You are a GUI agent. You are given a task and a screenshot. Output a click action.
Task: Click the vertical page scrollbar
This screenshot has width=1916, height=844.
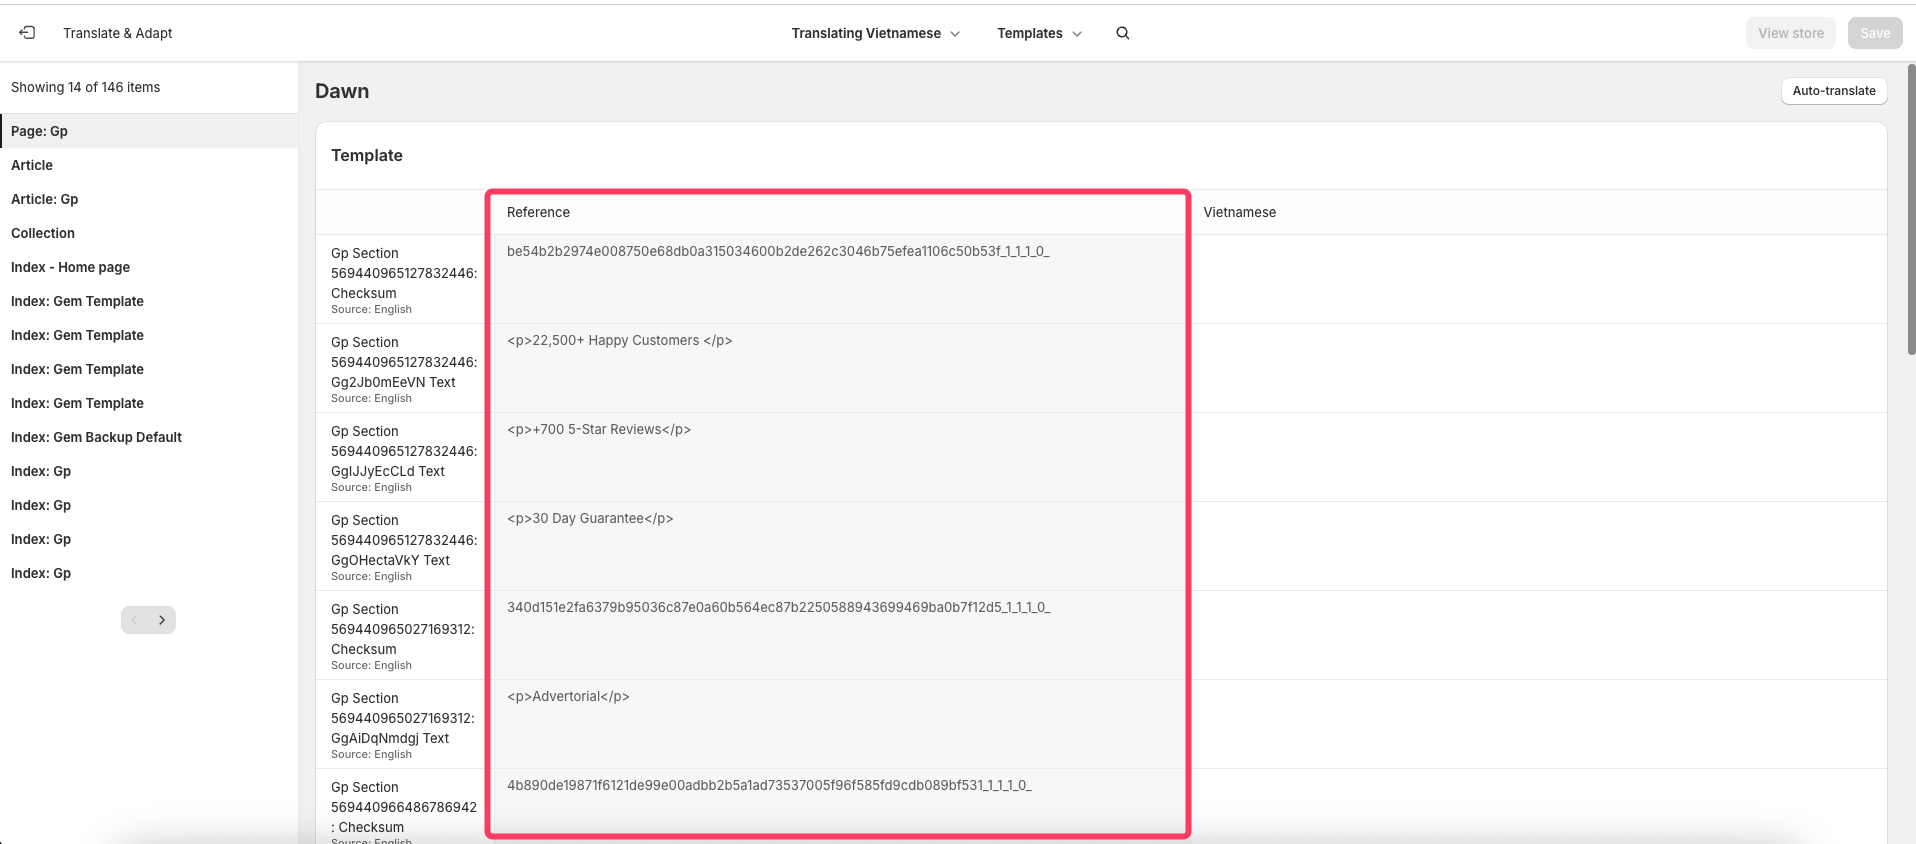(1911, 210)
